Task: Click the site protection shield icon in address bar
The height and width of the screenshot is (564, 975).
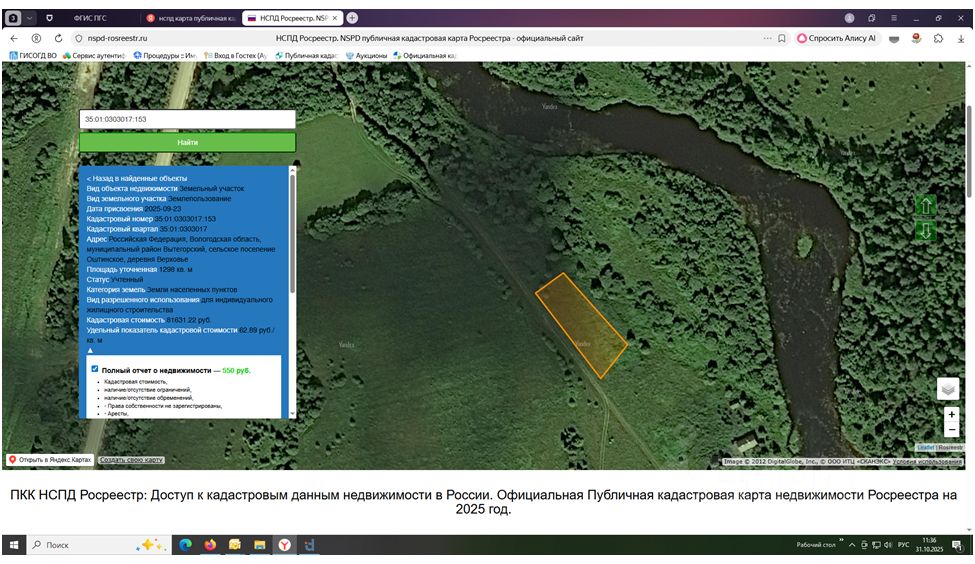Action: (78, 38)
